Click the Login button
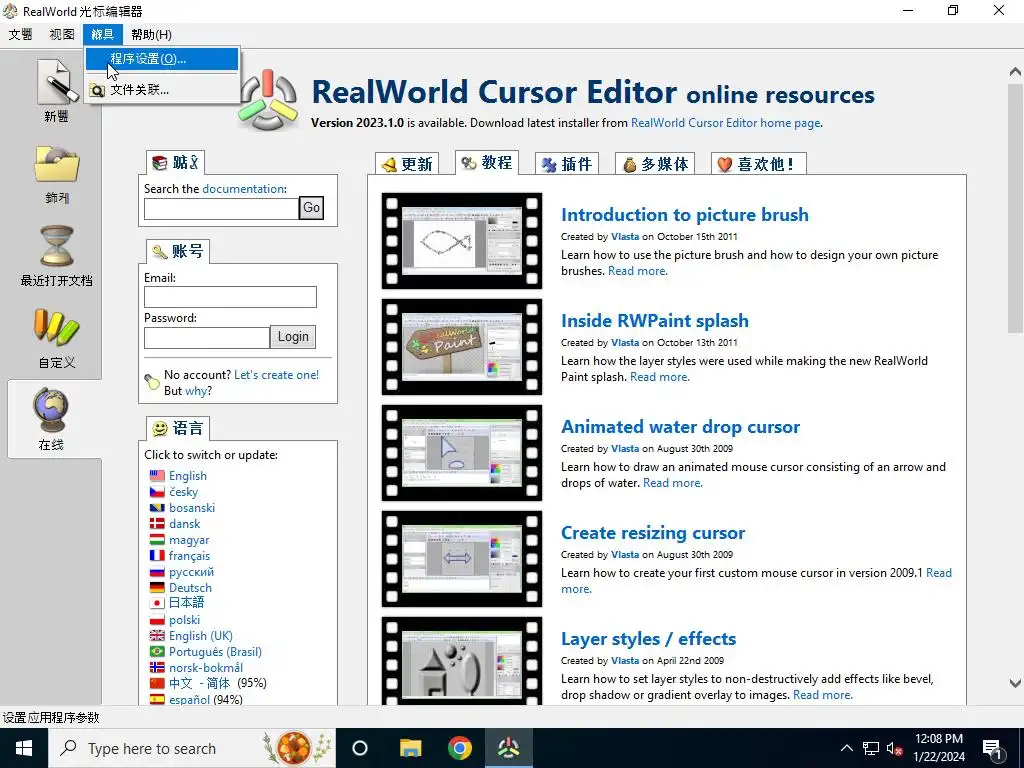The image size is (1024, 768). click(293, 336)
